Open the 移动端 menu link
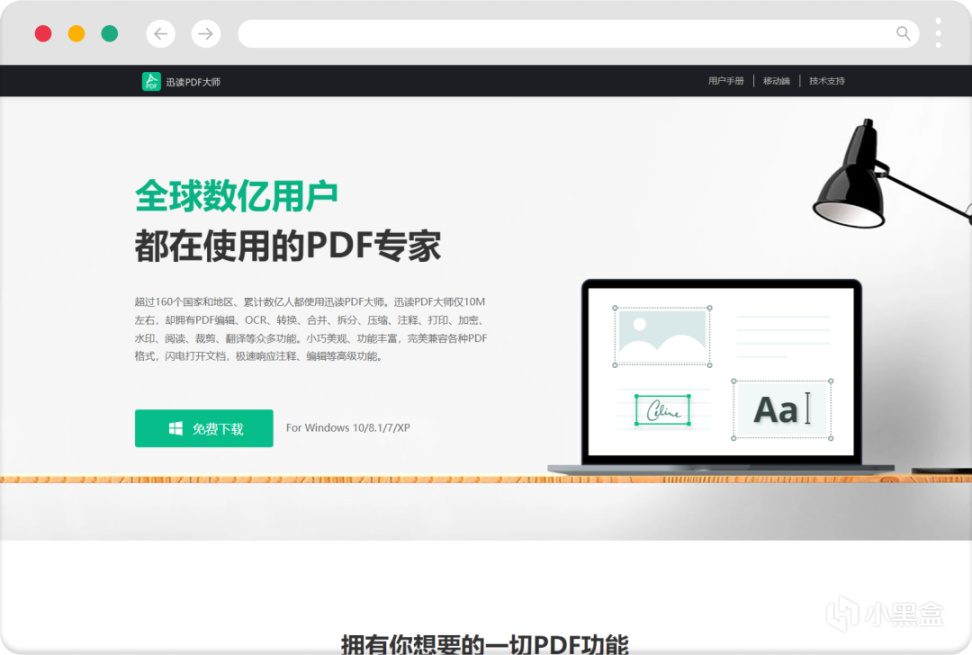The height and width of the screenshot is (655, 972). (x=776, y=81)
